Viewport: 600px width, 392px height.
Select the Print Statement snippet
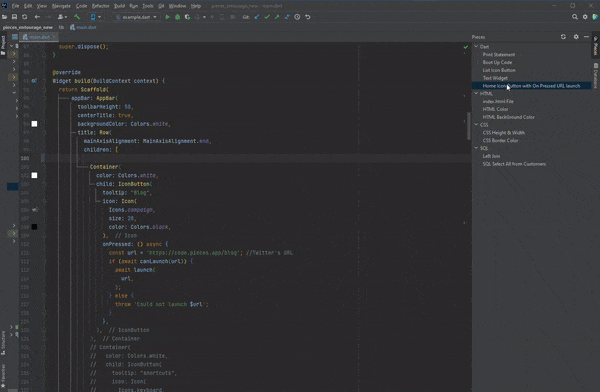[499, 55]
